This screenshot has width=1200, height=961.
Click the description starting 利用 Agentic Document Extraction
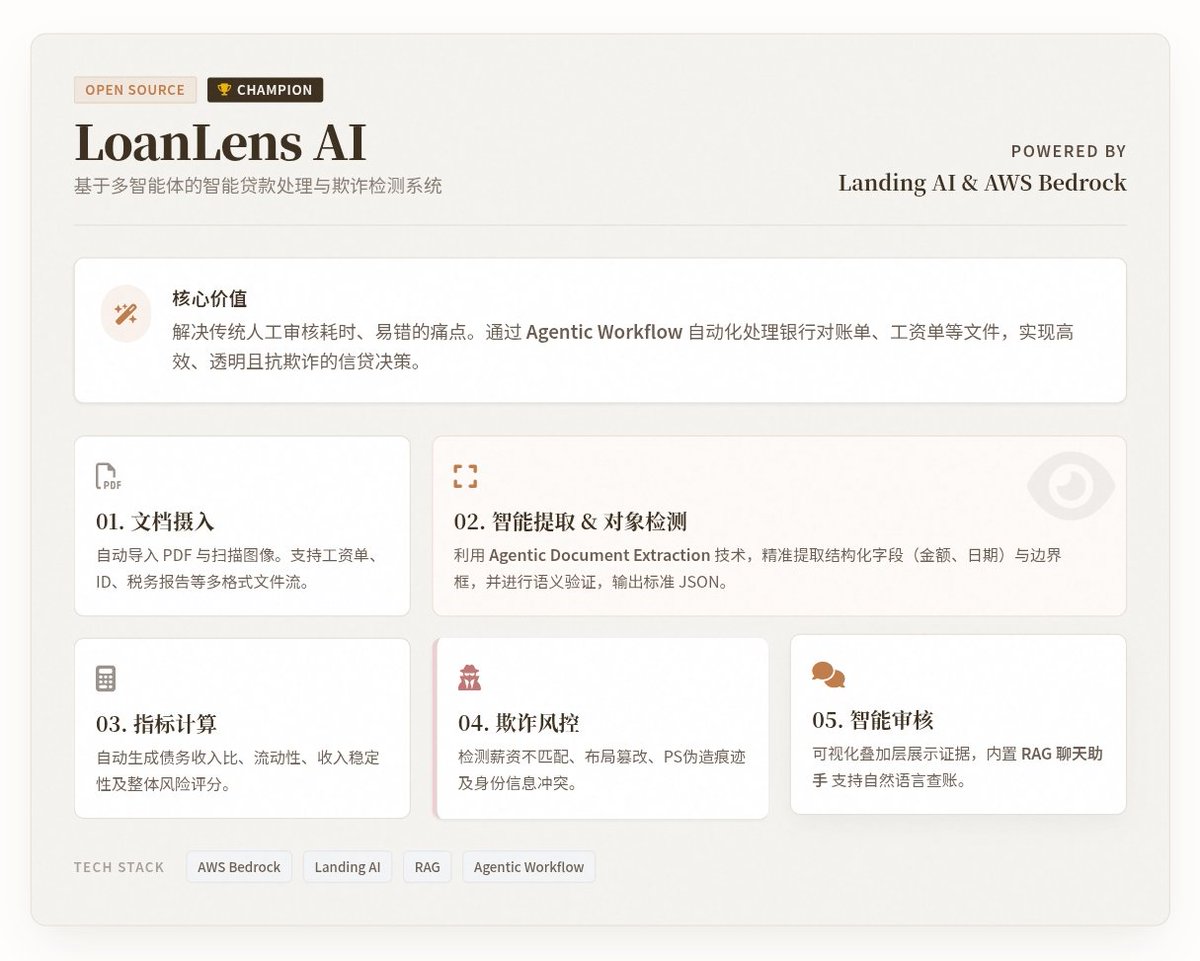[x=757, y=568]
